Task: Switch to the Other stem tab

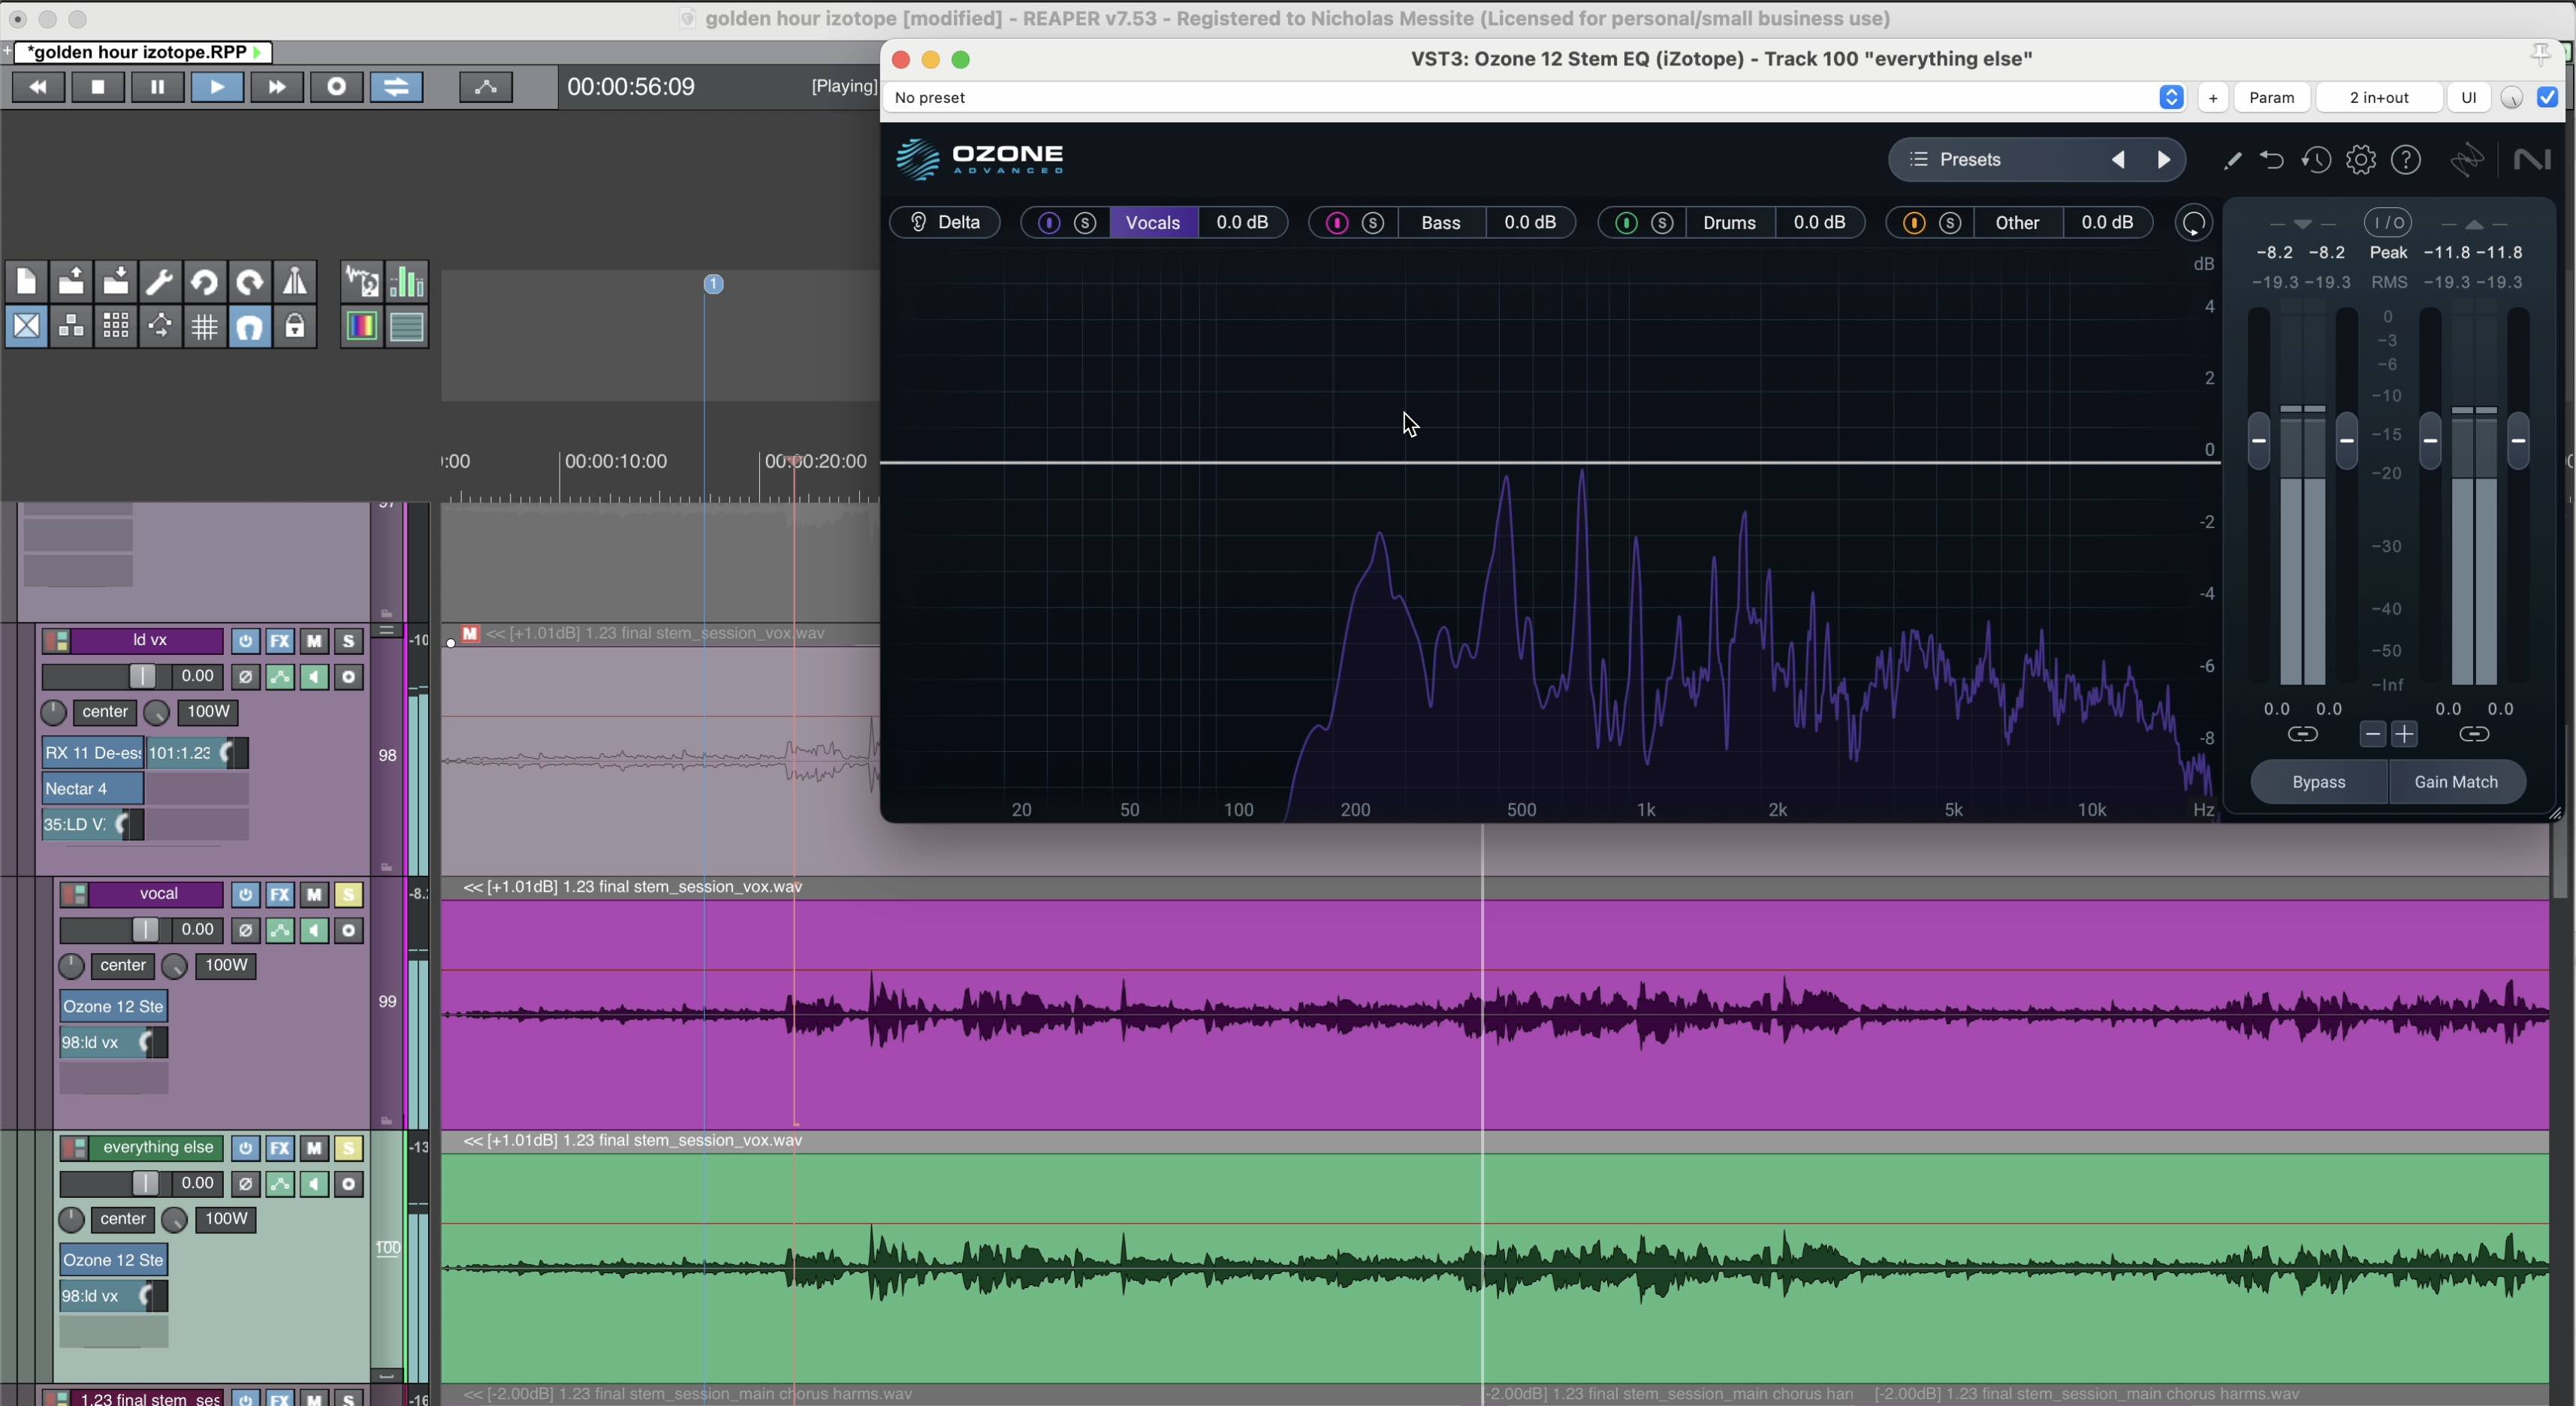Action: pyautogui.click(x=2017, y=222)
